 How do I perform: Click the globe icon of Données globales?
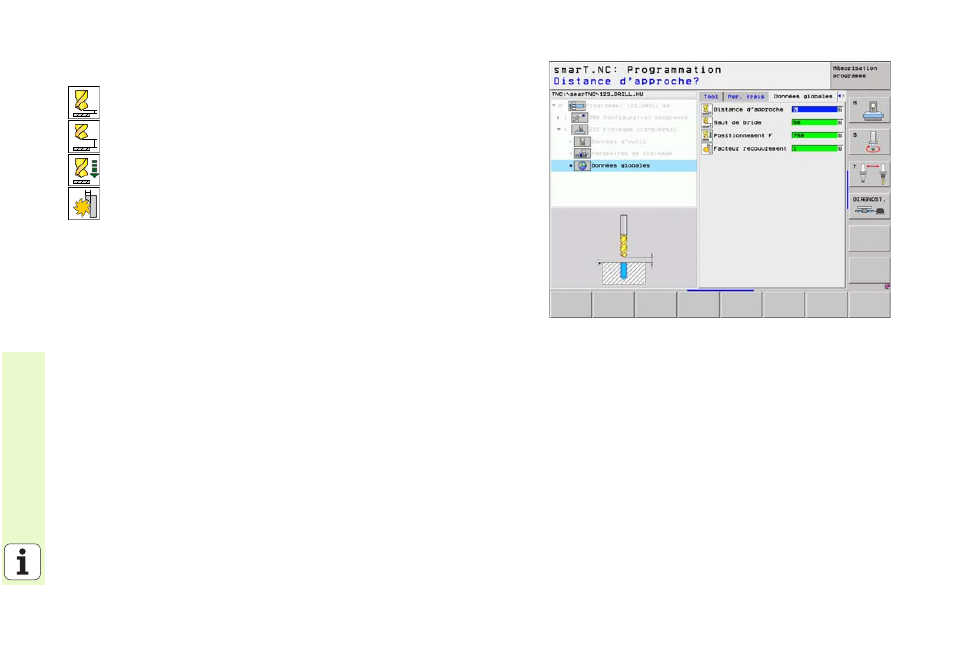pyautogui.click(x=582, y=165)
